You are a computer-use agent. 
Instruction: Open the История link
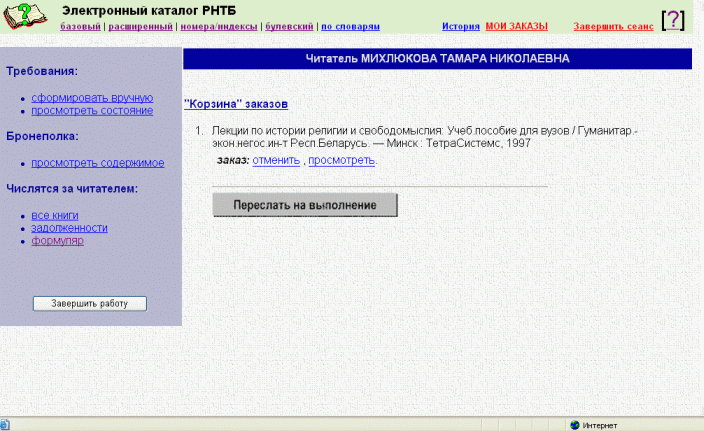(461, 26)
